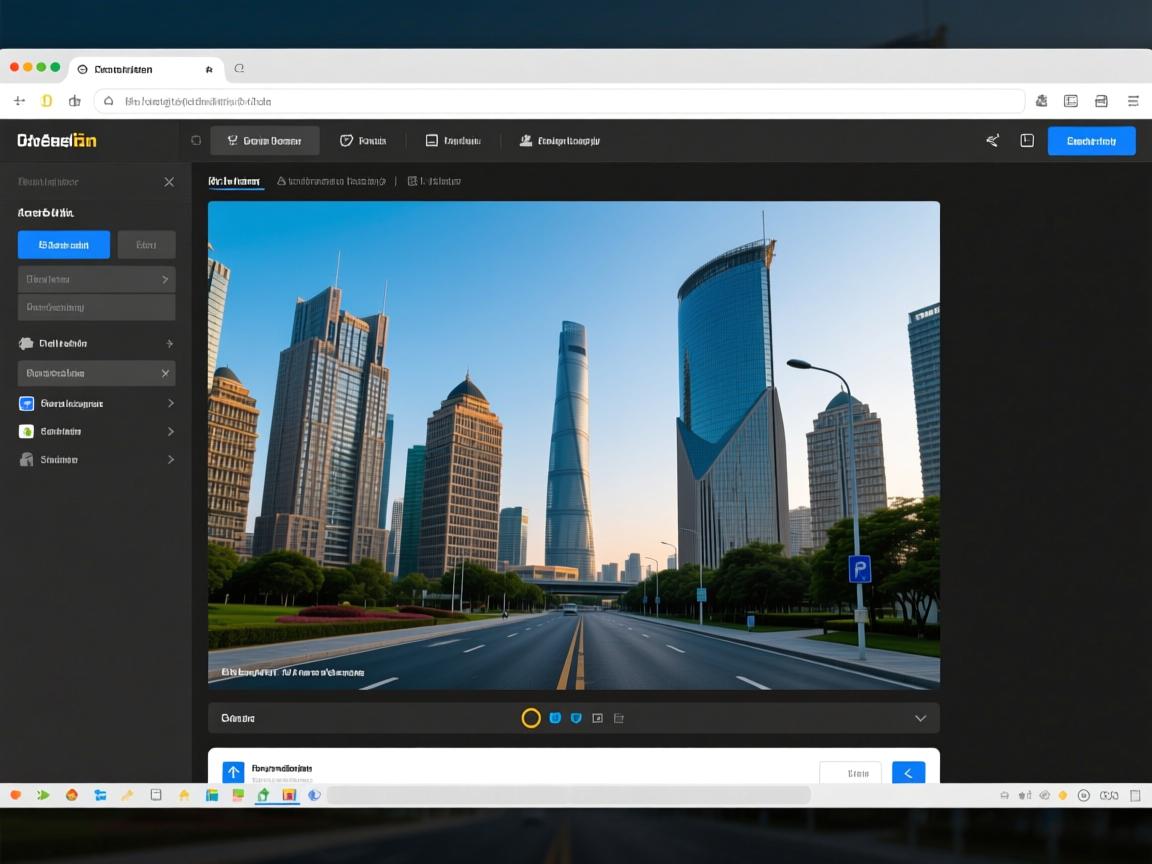Viewport: 1152px width, 864px height.
Task: Click the share icon in the app header
Action: [x=992, y=141]
